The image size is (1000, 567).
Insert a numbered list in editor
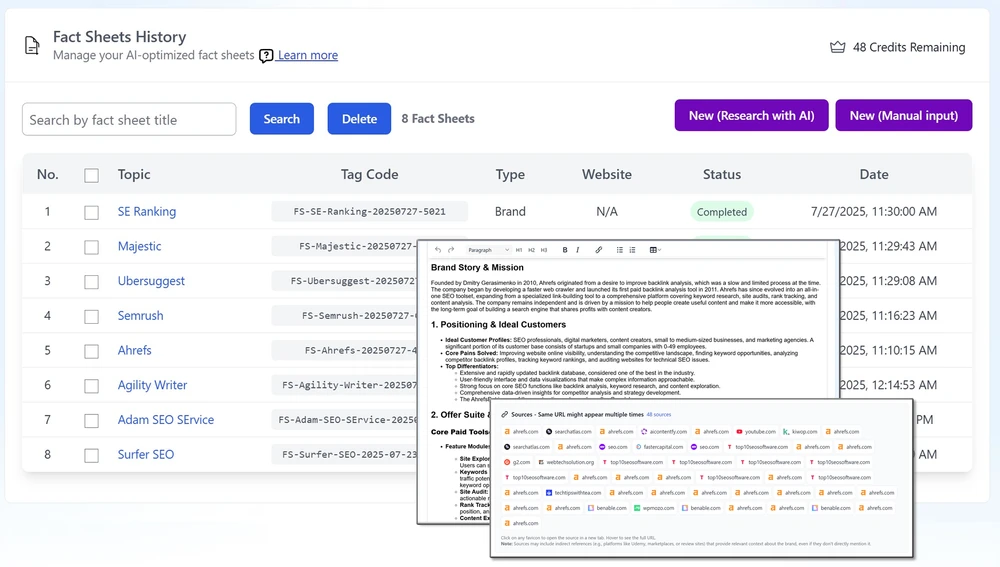click(632, 250)
